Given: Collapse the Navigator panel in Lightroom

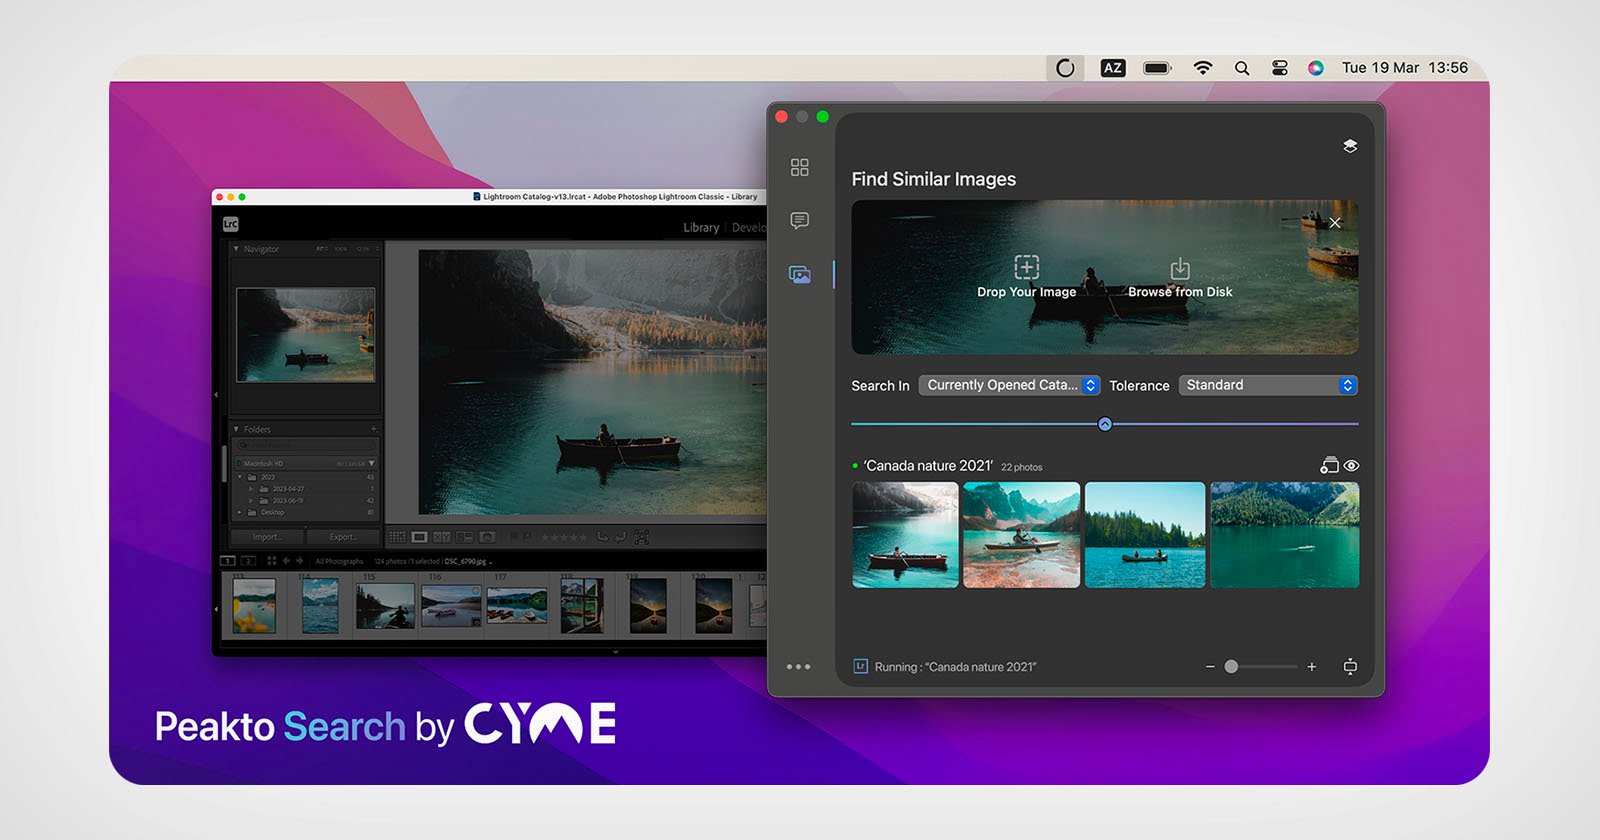Looking at the screenshot, I should click(236, 248).
